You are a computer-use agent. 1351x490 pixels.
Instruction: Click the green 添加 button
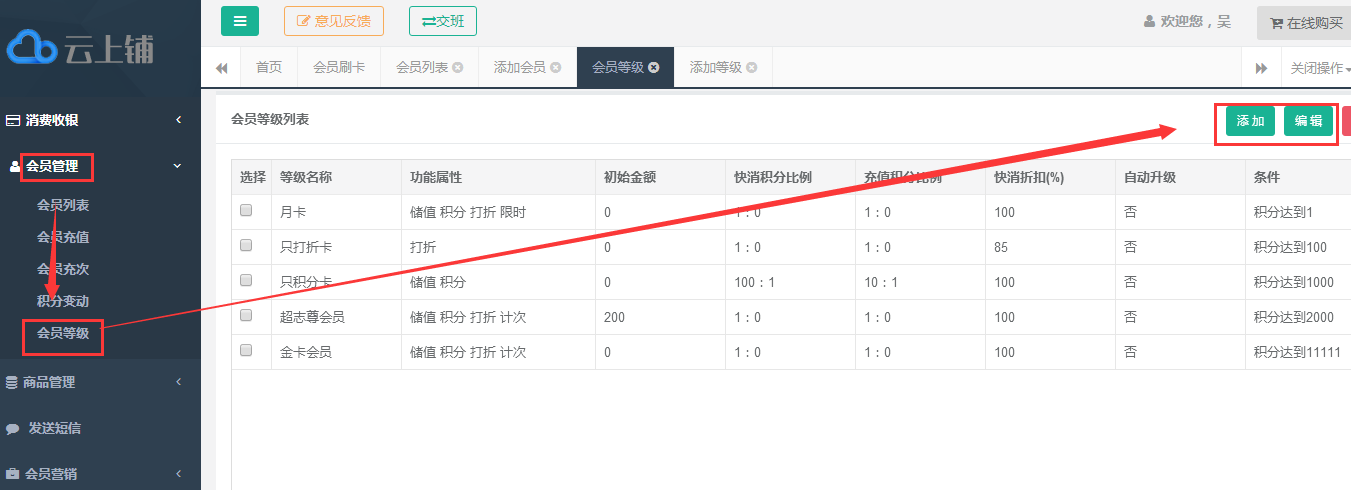pos(1250,121)
